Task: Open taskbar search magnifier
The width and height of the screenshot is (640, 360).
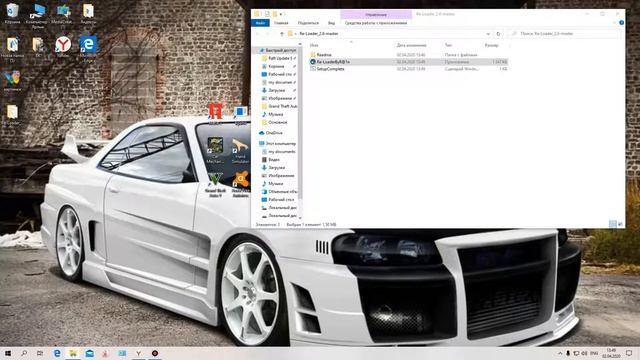Action: pyautogui.click(x=24, y=353)
